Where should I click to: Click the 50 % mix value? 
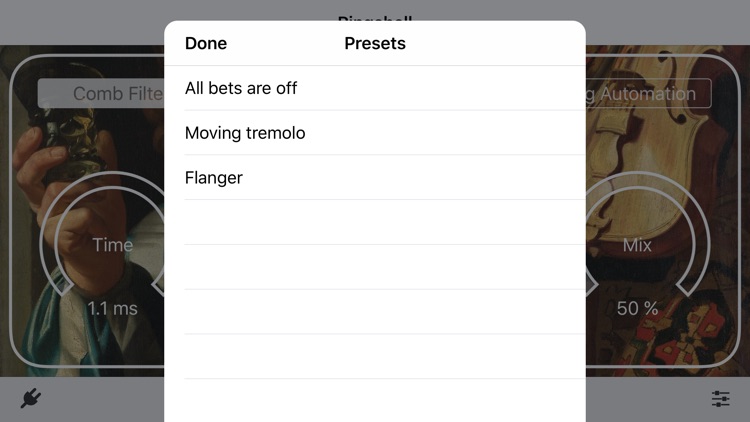click(x=637, y=309)
